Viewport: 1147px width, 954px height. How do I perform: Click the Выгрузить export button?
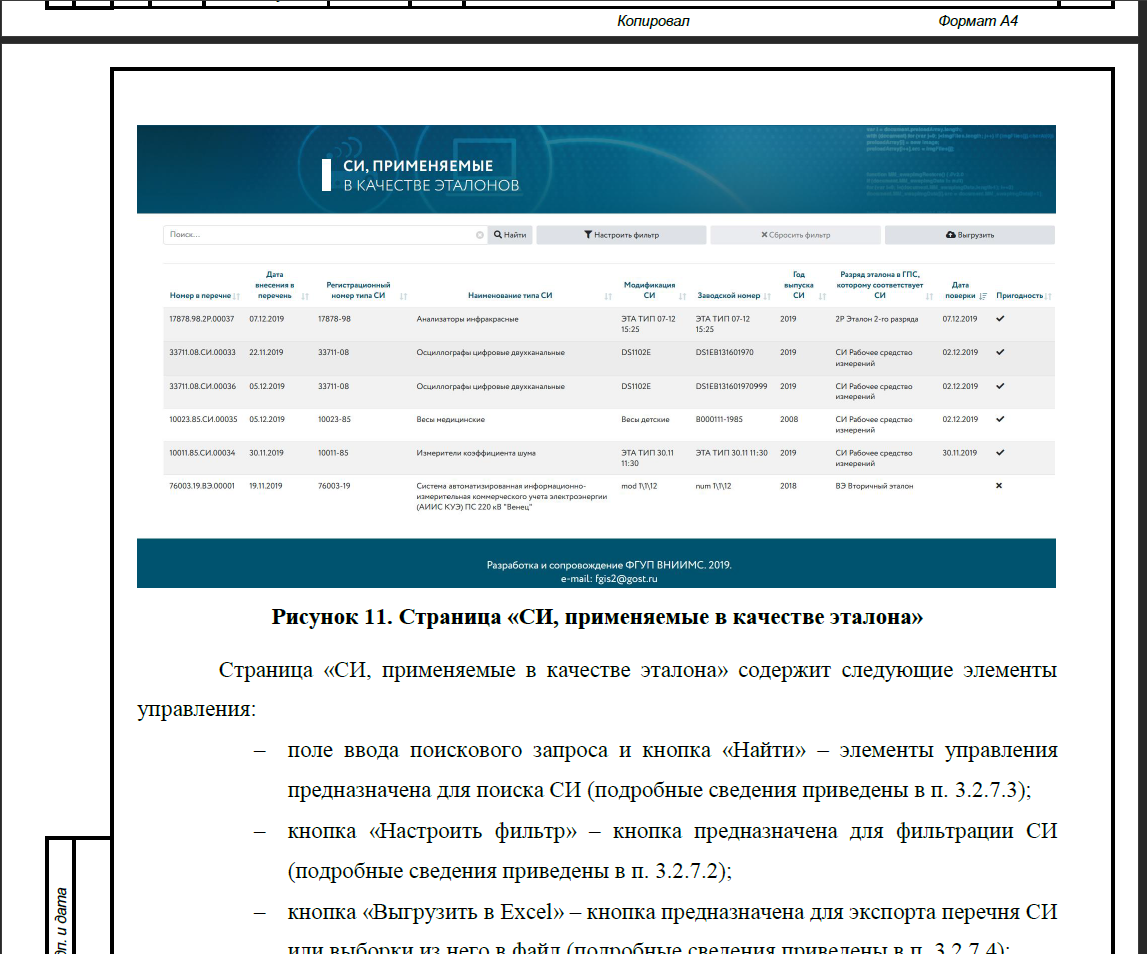point(969,235)
